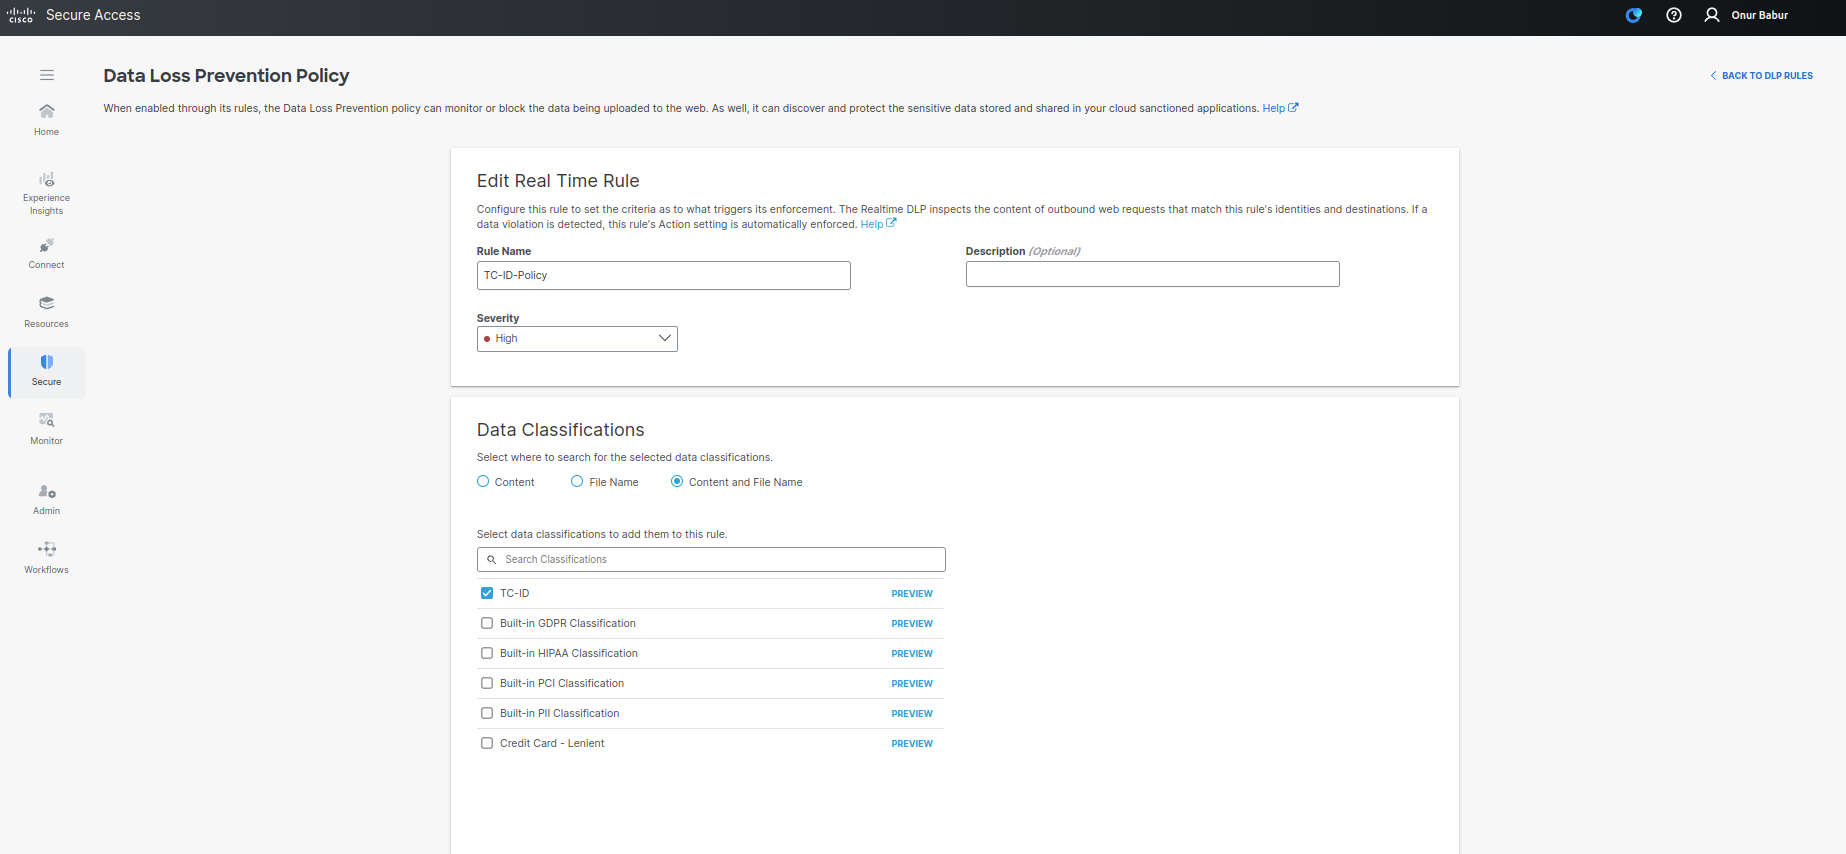The height and width of the screenshot is (854, 1846).
Task: Open the Onur Babur user menu
Action: (x=1746, y=15)
